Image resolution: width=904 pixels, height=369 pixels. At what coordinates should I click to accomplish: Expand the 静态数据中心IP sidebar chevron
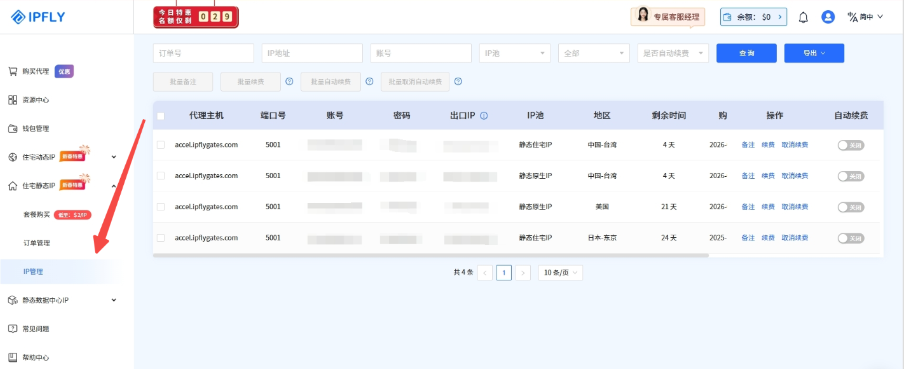point(114,300)
